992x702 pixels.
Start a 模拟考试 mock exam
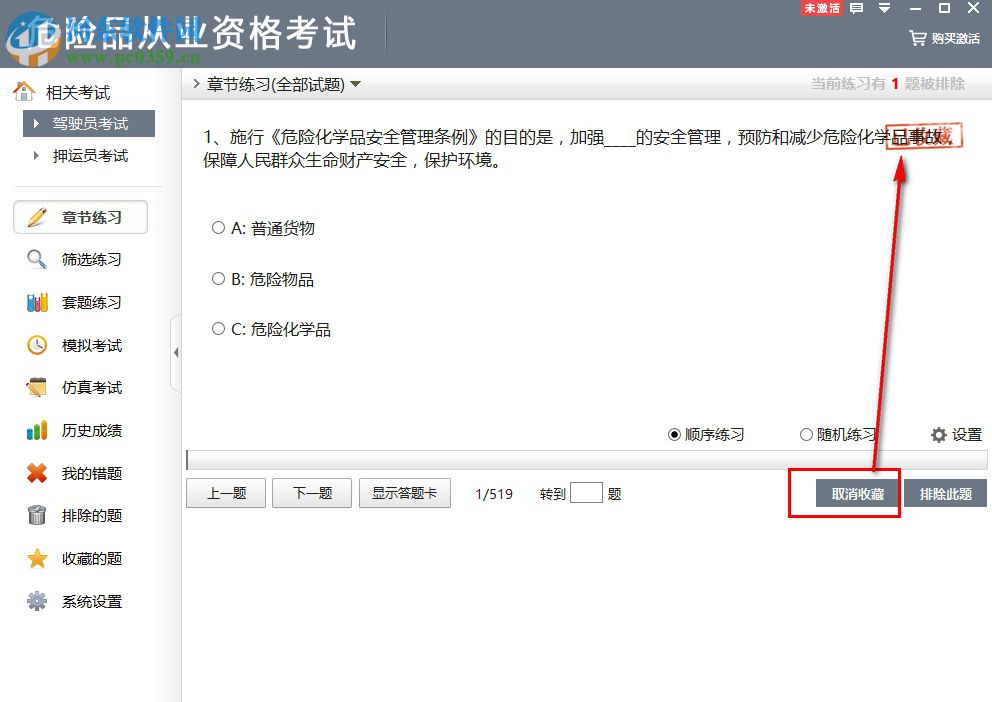click(x=83, y=344)
